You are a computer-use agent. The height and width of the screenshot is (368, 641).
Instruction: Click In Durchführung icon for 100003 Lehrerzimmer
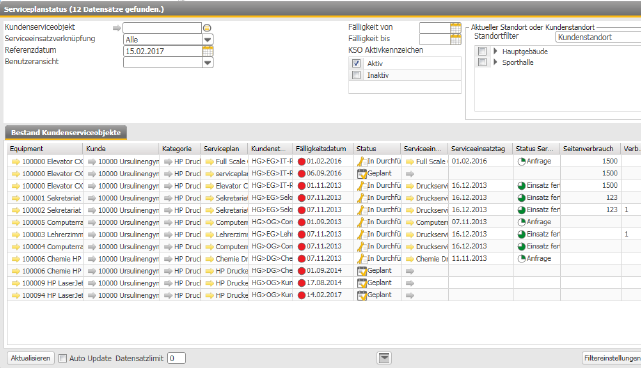click(x=362, y=235)
